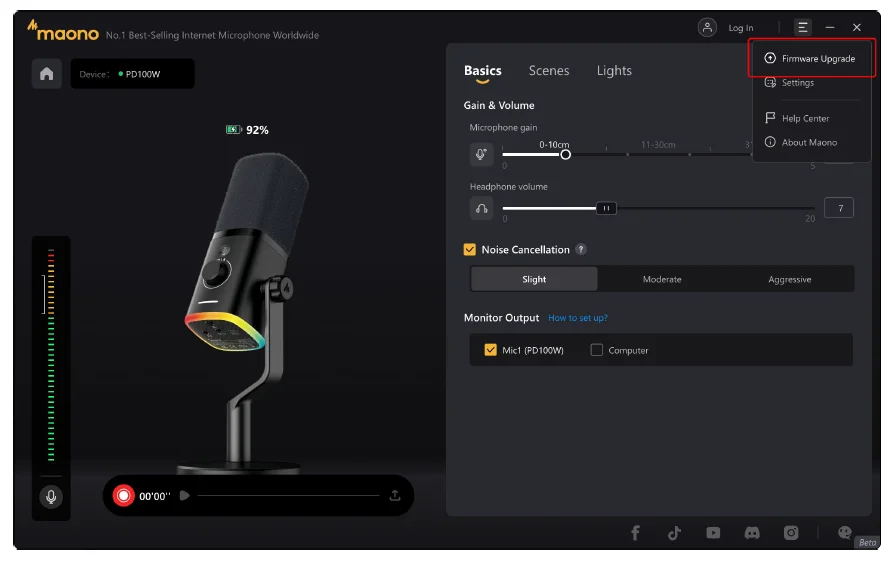The height and width of the screenshot is (562, 892).
Task: Open the hamburger menu icon
Action: [802, 27]
